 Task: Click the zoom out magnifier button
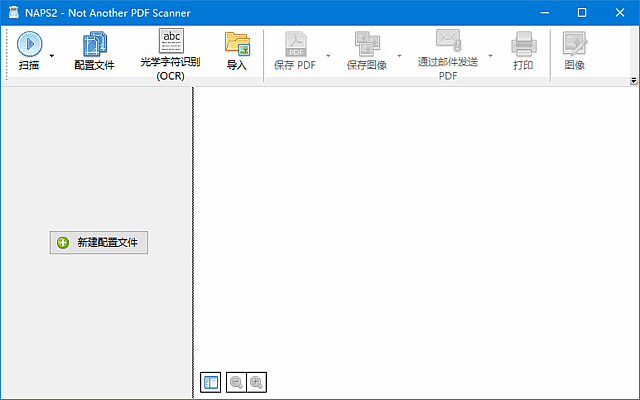pyautogui.click(x=236, y=382)
